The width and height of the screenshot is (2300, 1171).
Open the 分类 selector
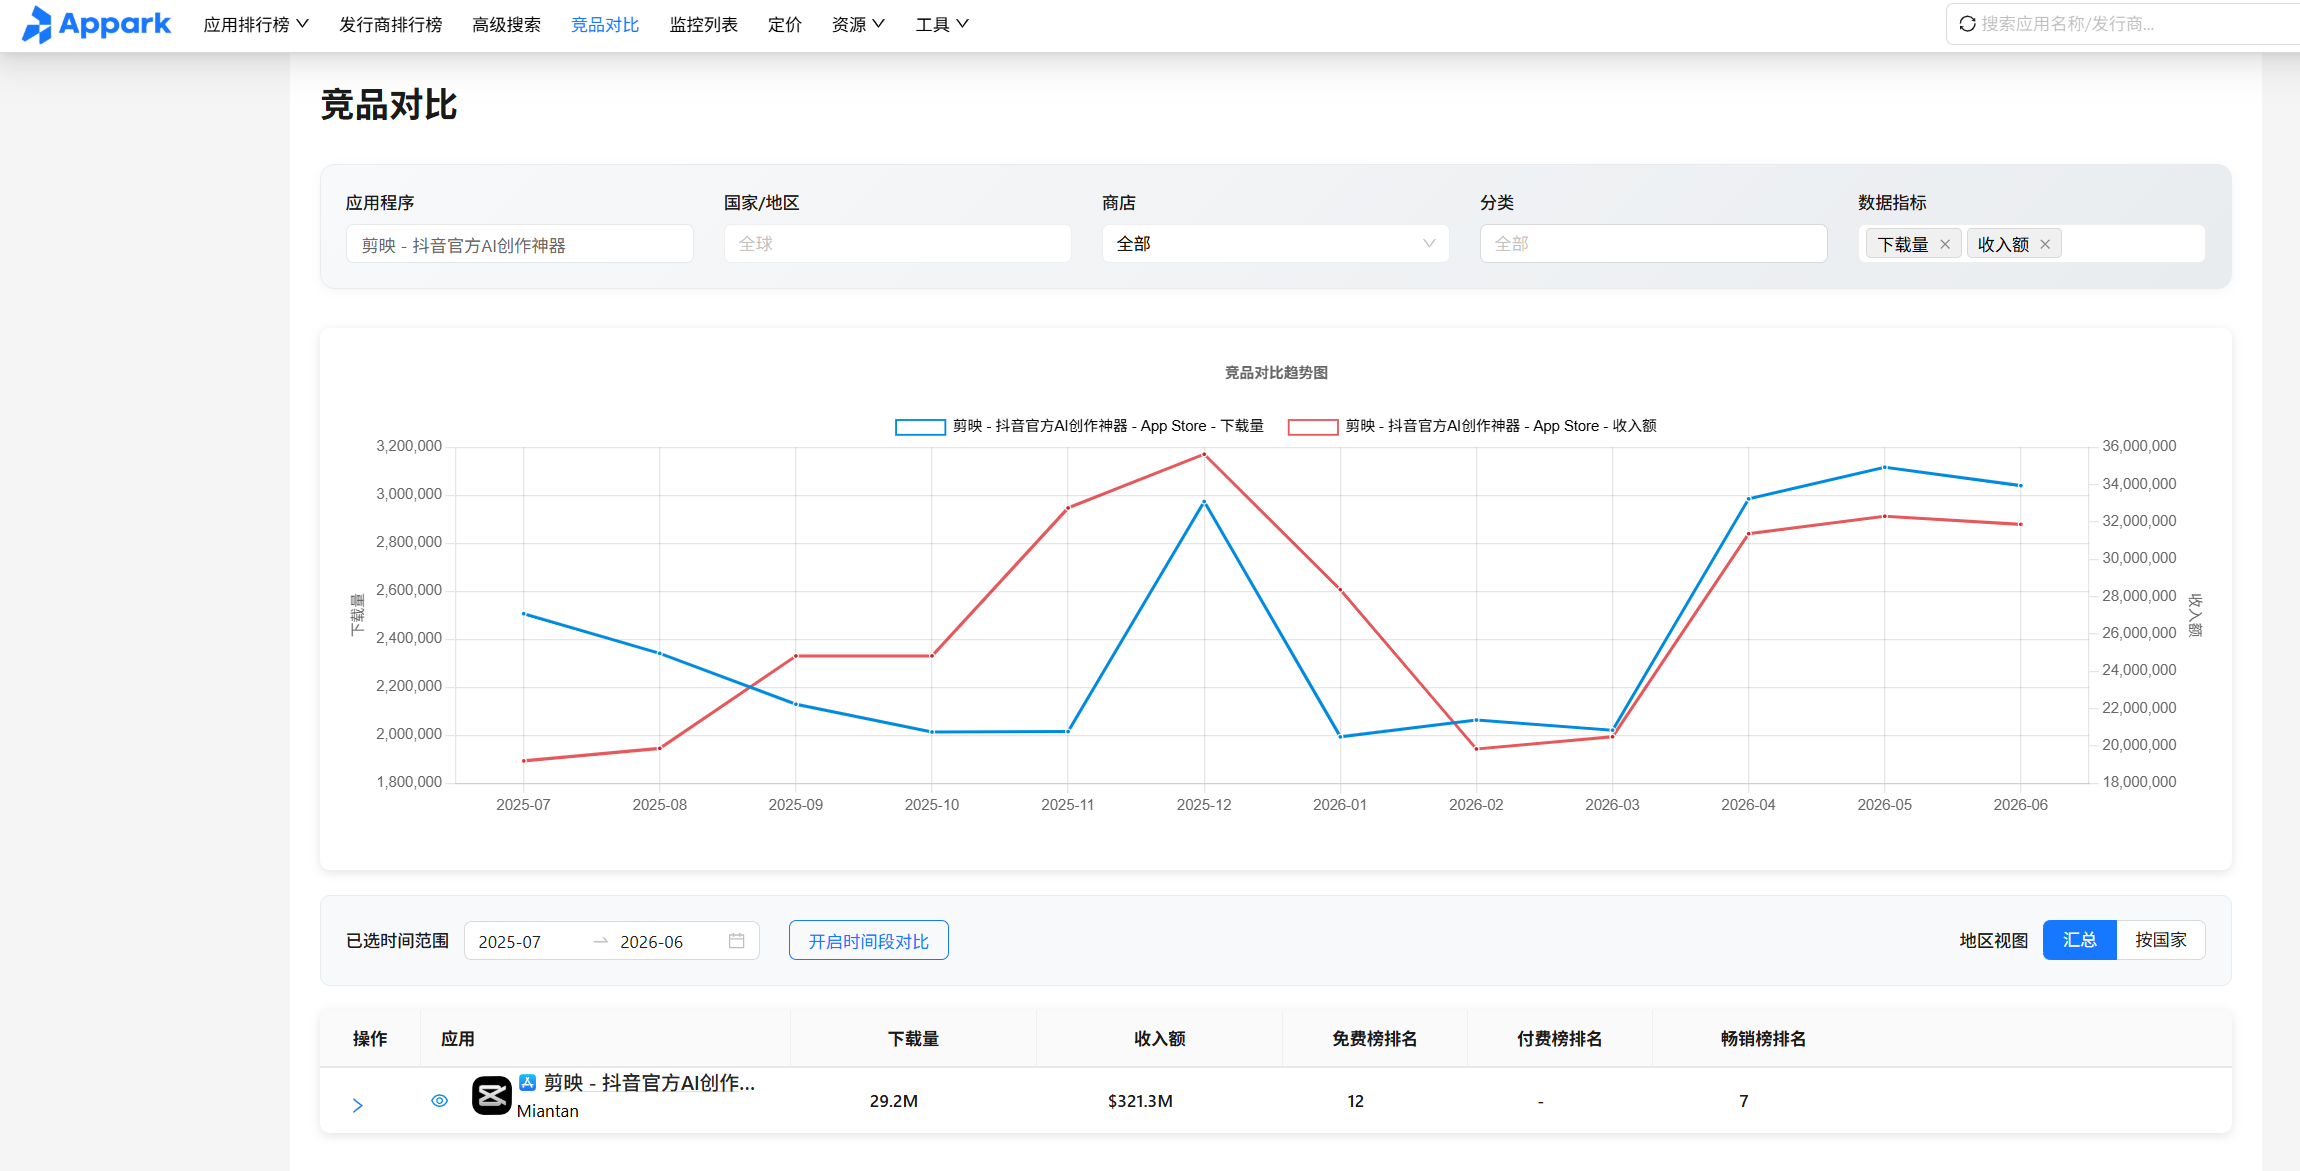click(x=1653, y=244)
